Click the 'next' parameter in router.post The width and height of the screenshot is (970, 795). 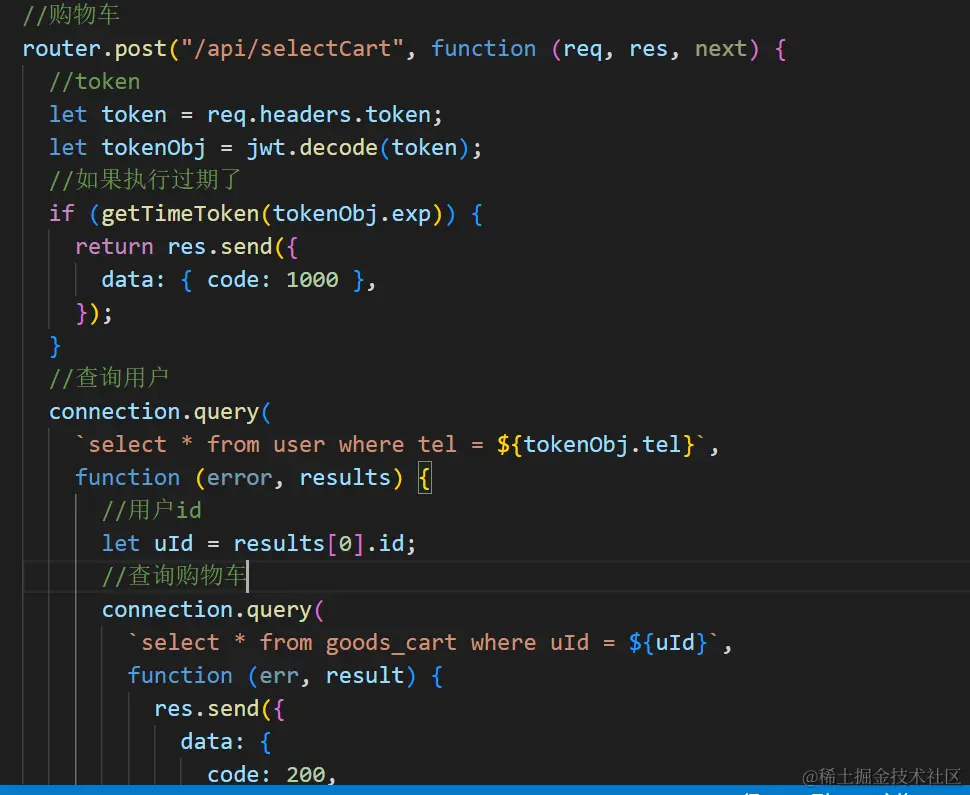pos(721,49)
